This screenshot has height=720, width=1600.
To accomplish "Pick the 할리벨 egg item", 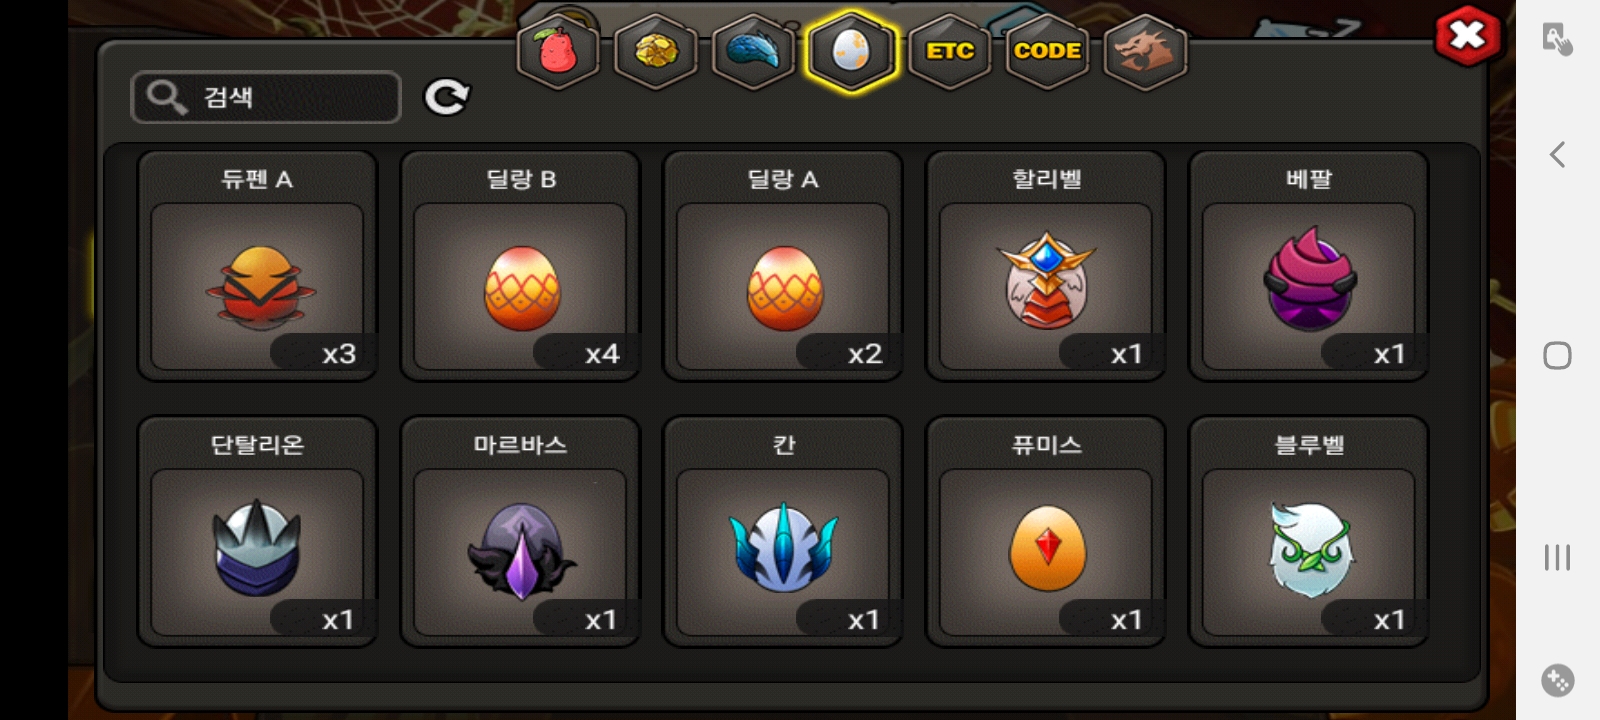I will point(1046,266).
